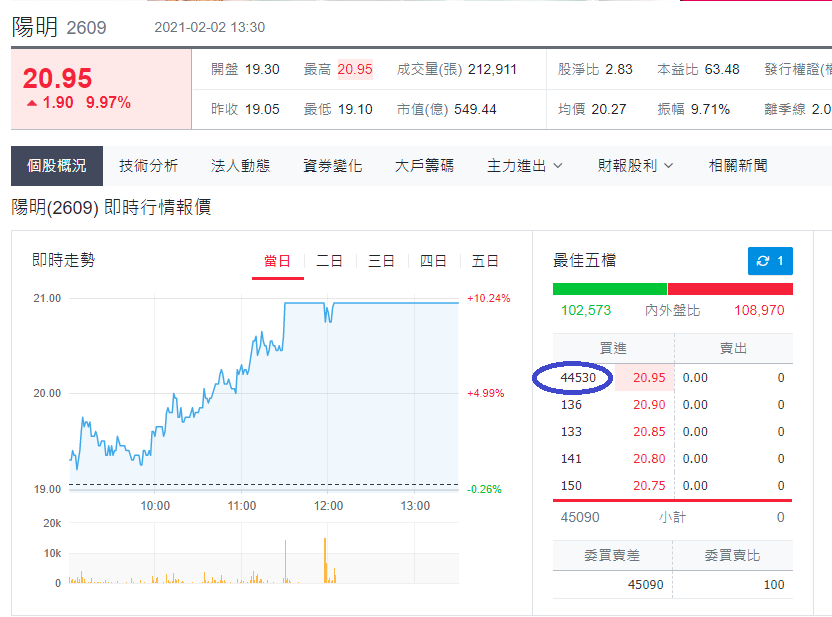Click the bid quantity 44530

click(x=578, y=378)
